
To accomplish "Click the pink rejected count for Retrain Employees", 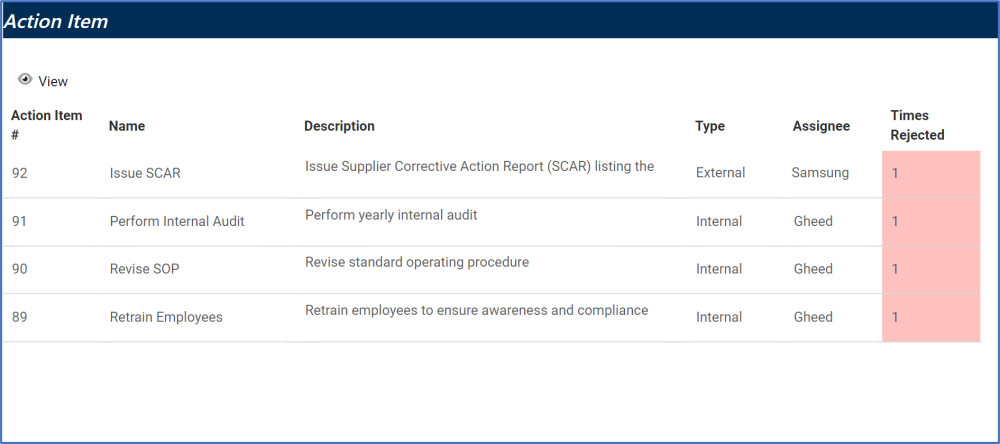I will [930, 317].
